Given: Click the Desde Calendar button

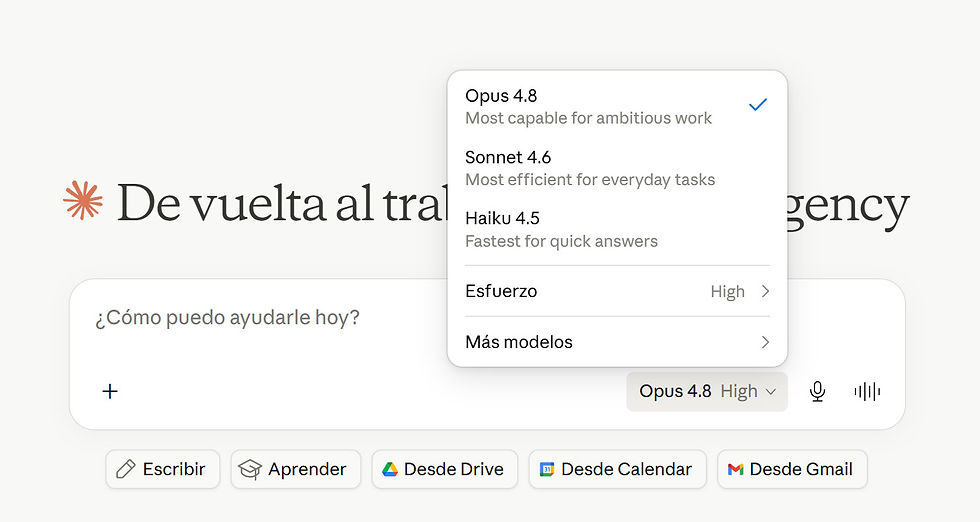Looking at the screenshot, I should [618, 469].
